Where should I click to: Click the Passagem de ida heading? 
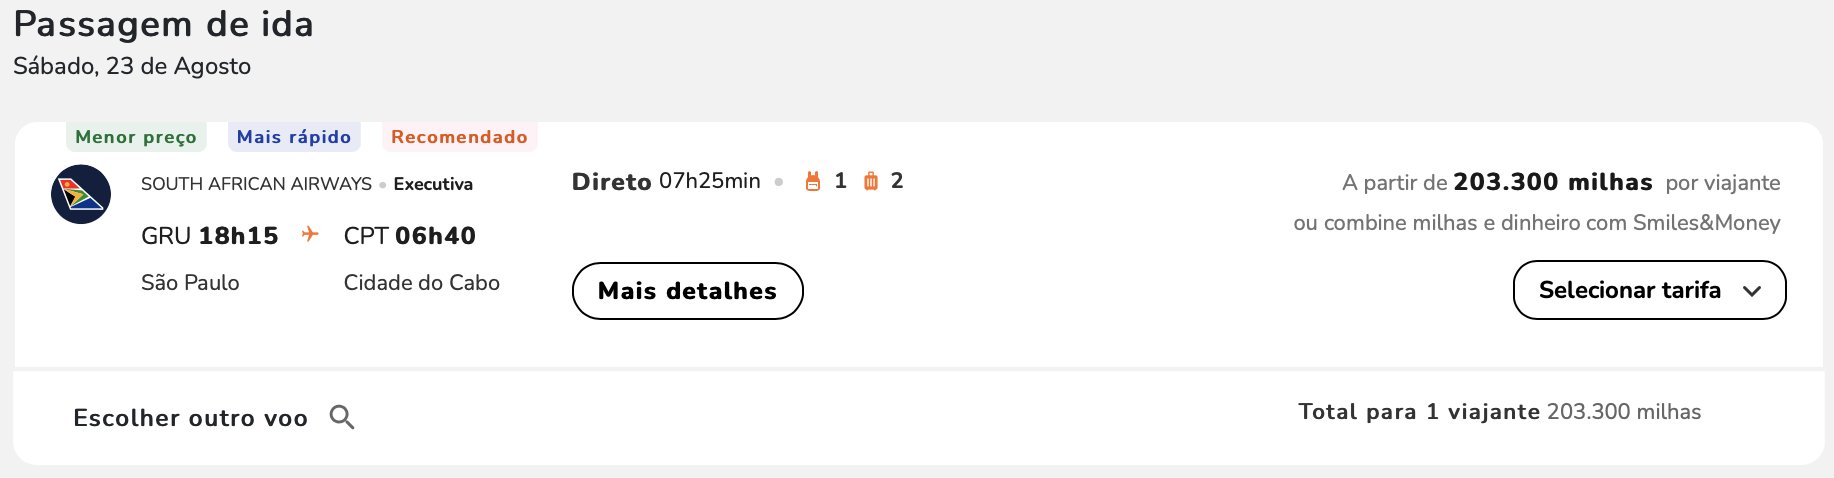point(164,24)
